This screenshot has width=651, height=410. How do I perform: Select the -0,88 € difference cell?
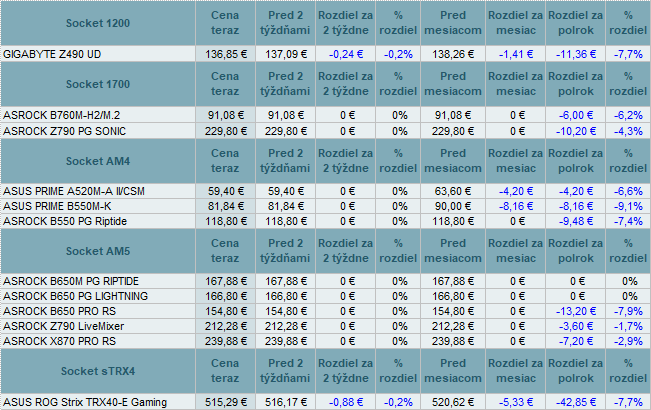pyautogui.click(x=345, y=402)
